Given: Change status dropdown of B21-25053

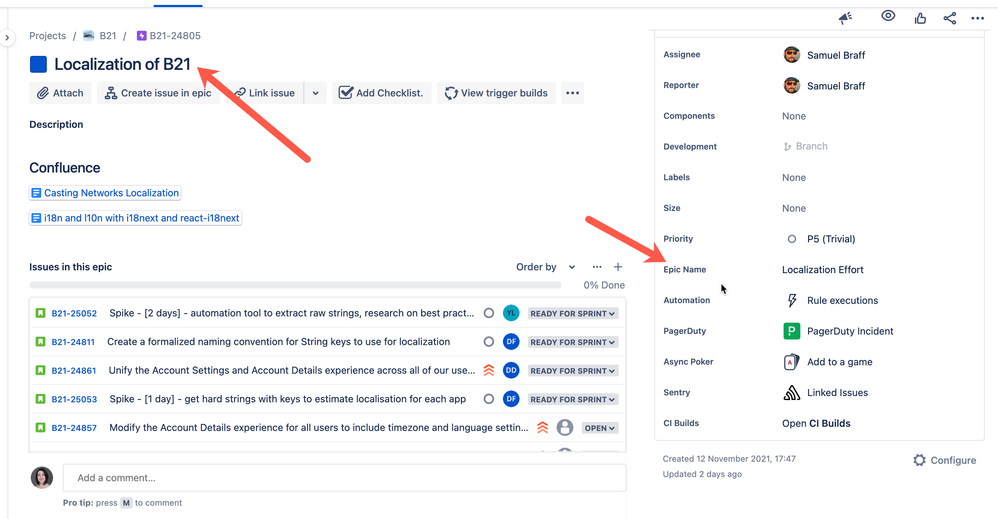Looking at the screenshot, I should (x=573, y=400).
